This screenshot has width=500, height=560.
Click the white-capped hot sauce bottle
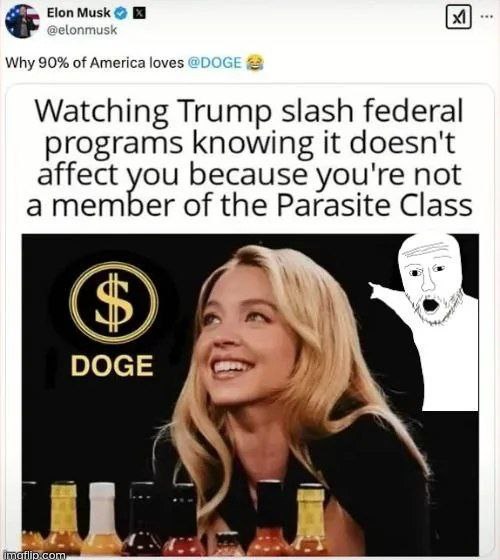102,518
